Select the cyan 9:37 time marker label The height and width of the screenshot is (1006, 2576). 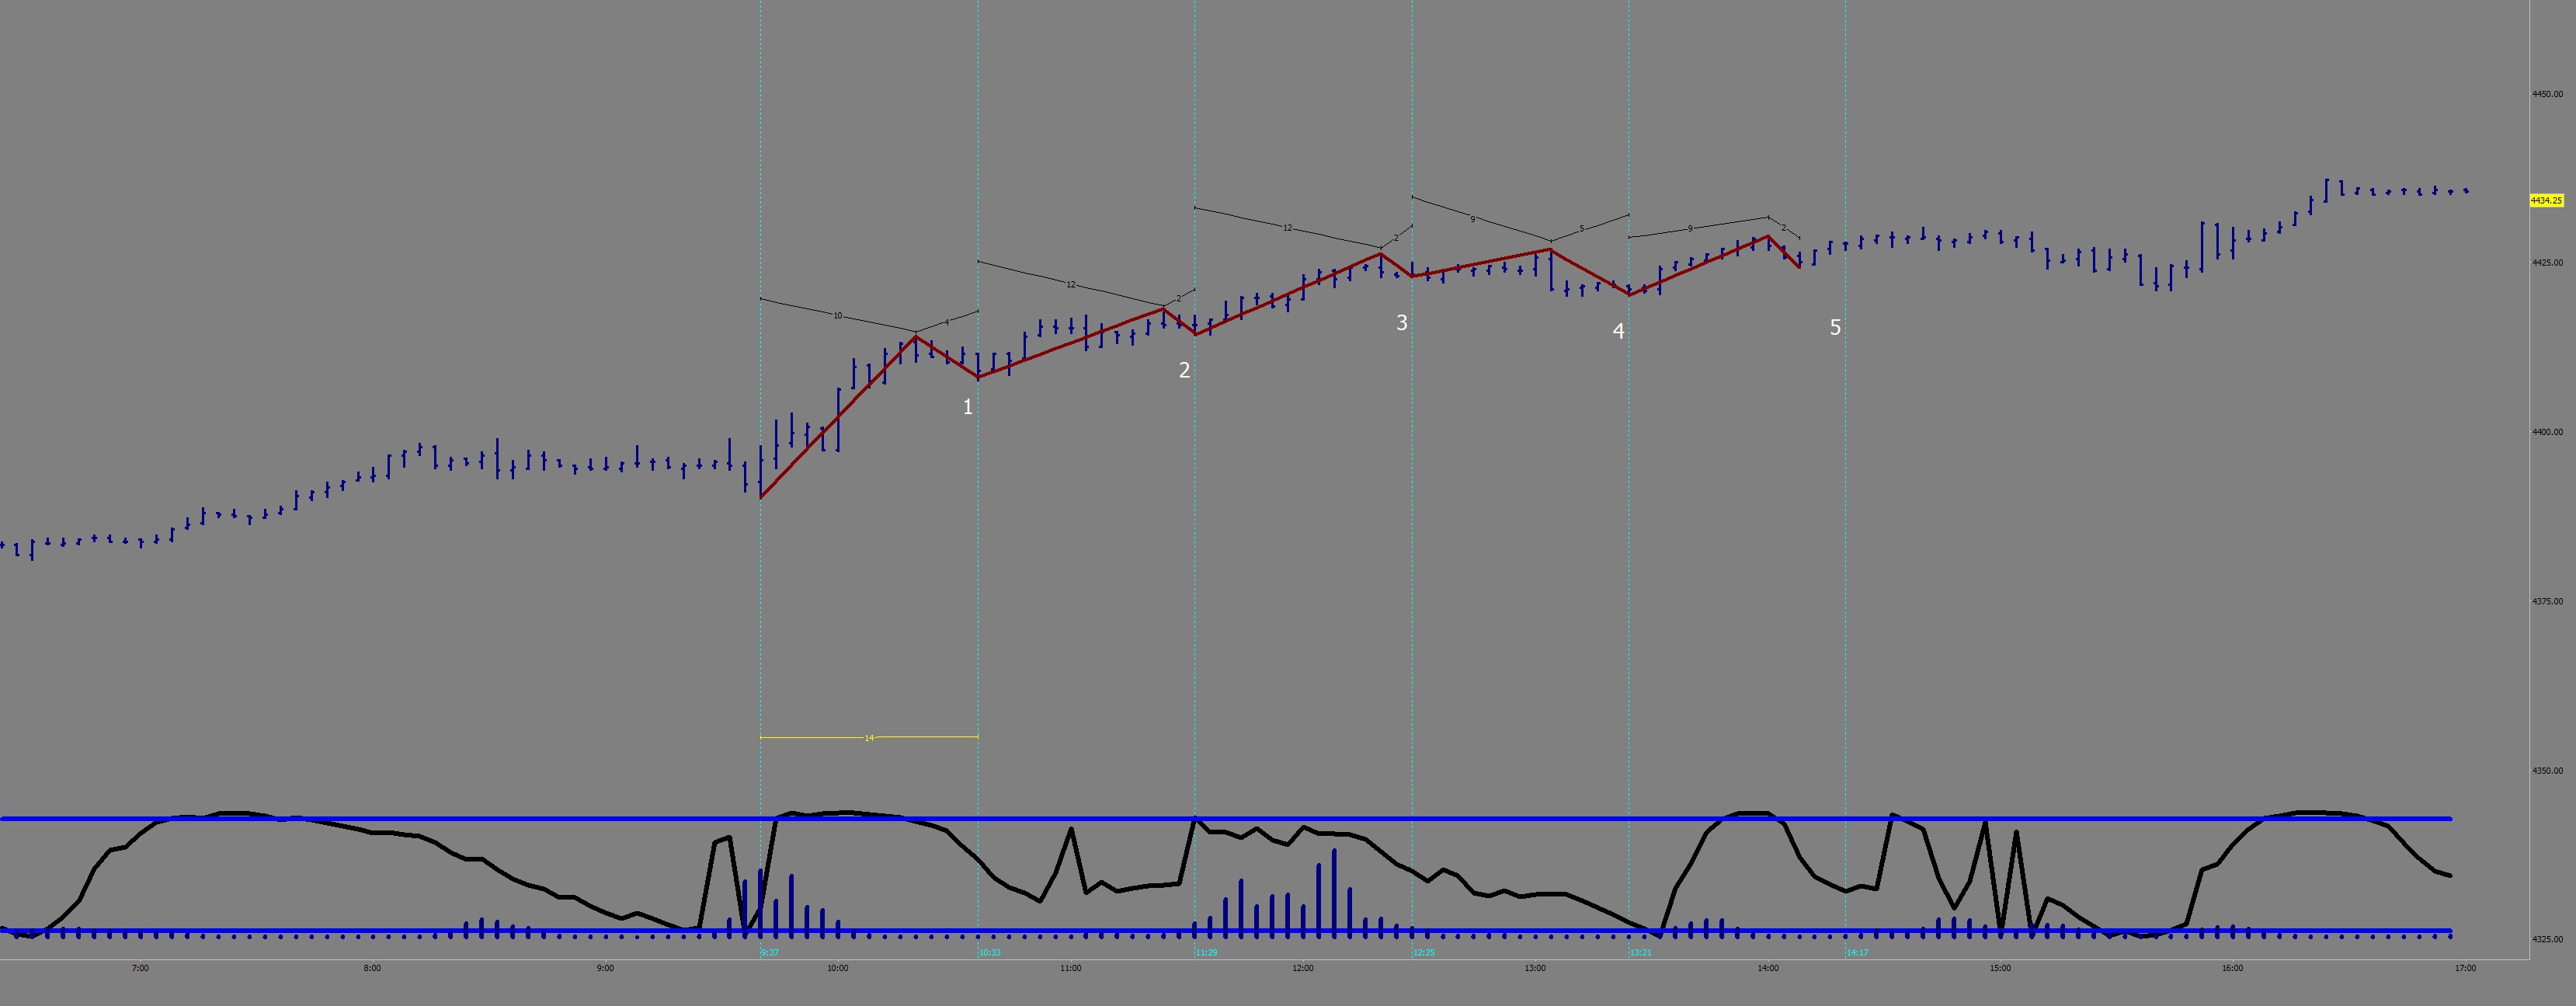[770, 953]
